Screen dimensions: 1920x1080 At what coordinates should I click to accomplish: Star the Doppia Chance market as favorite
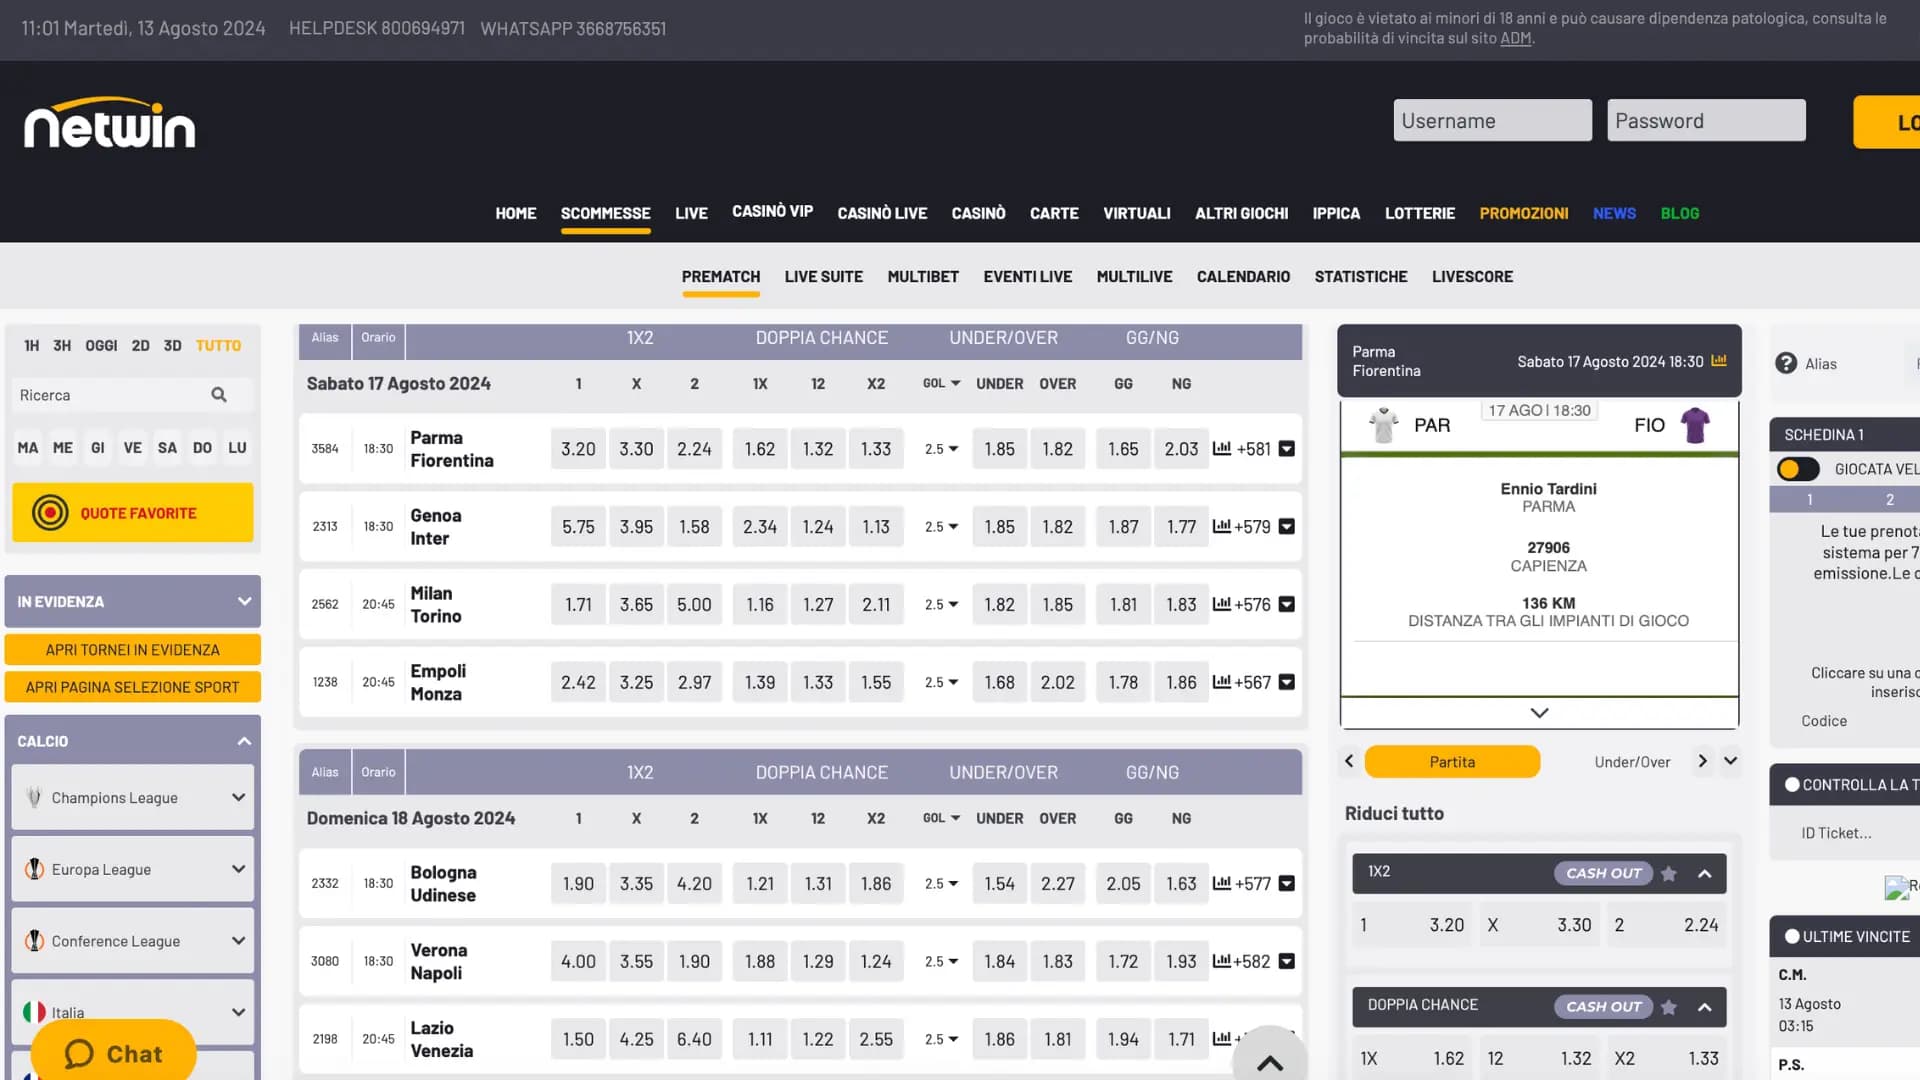click(1668, 1007)
